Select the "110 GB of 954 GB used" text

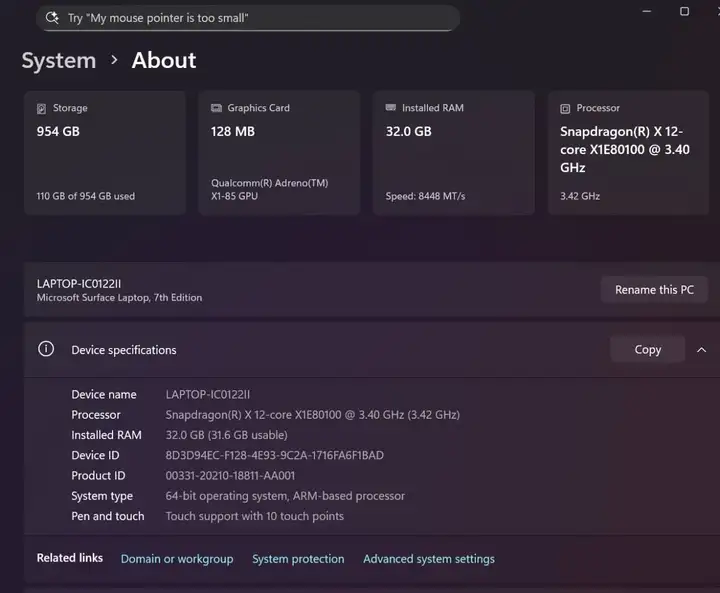click(86, 196)
